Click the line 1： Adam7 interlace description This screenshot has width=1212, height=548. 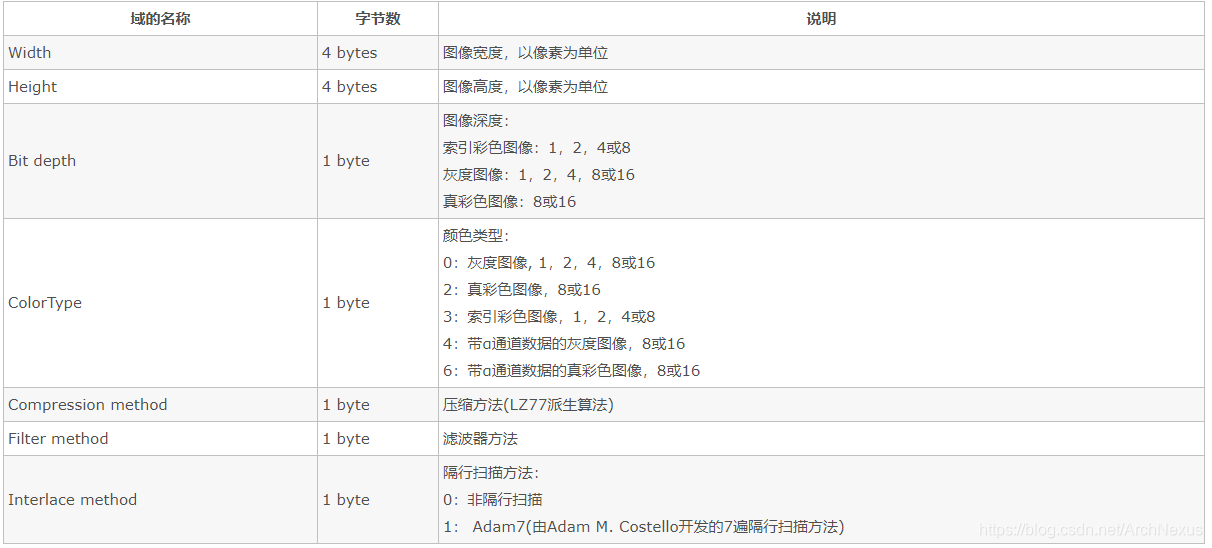pyautogui.click(x=644, y=527)
